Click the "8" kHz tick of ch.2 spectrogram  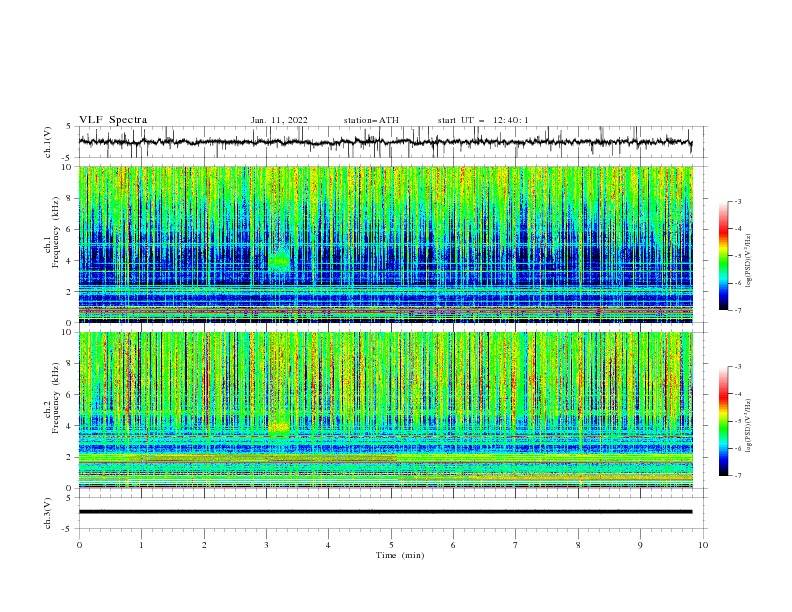click(x=70, y=364)
